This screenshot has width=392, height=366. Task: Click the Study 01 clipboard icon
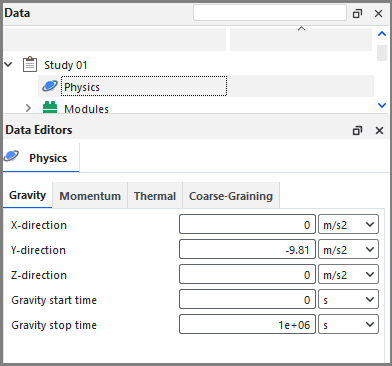(x=30, y=65)
